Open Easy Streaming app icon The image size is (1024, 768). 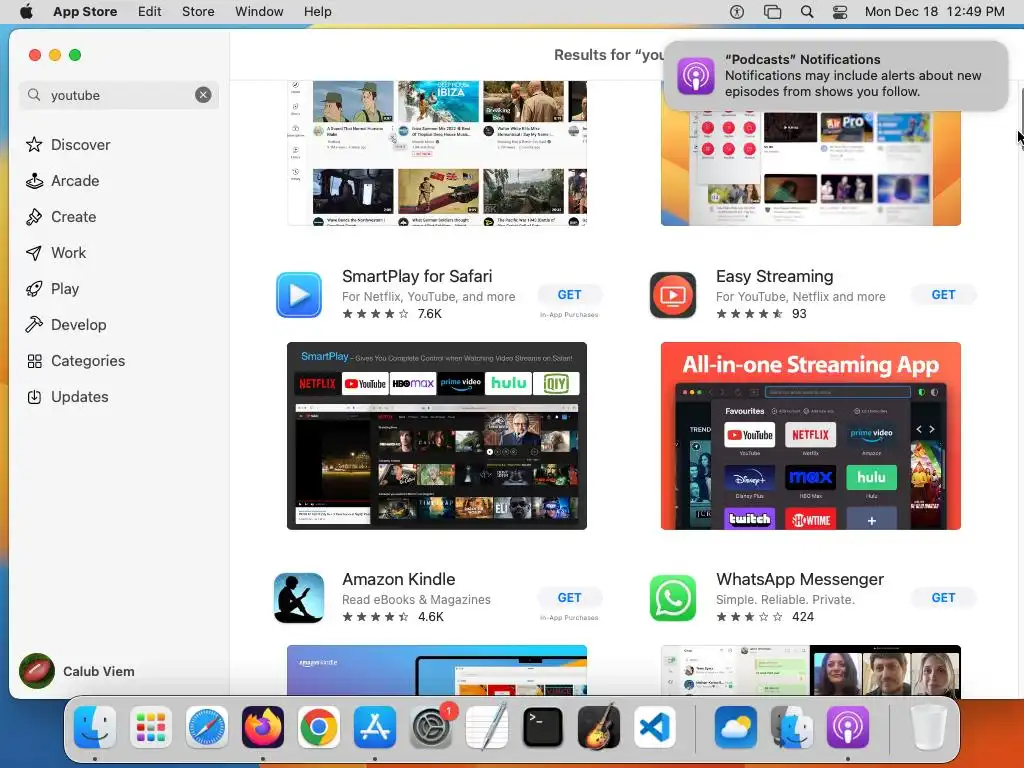(x=673, y=295)
